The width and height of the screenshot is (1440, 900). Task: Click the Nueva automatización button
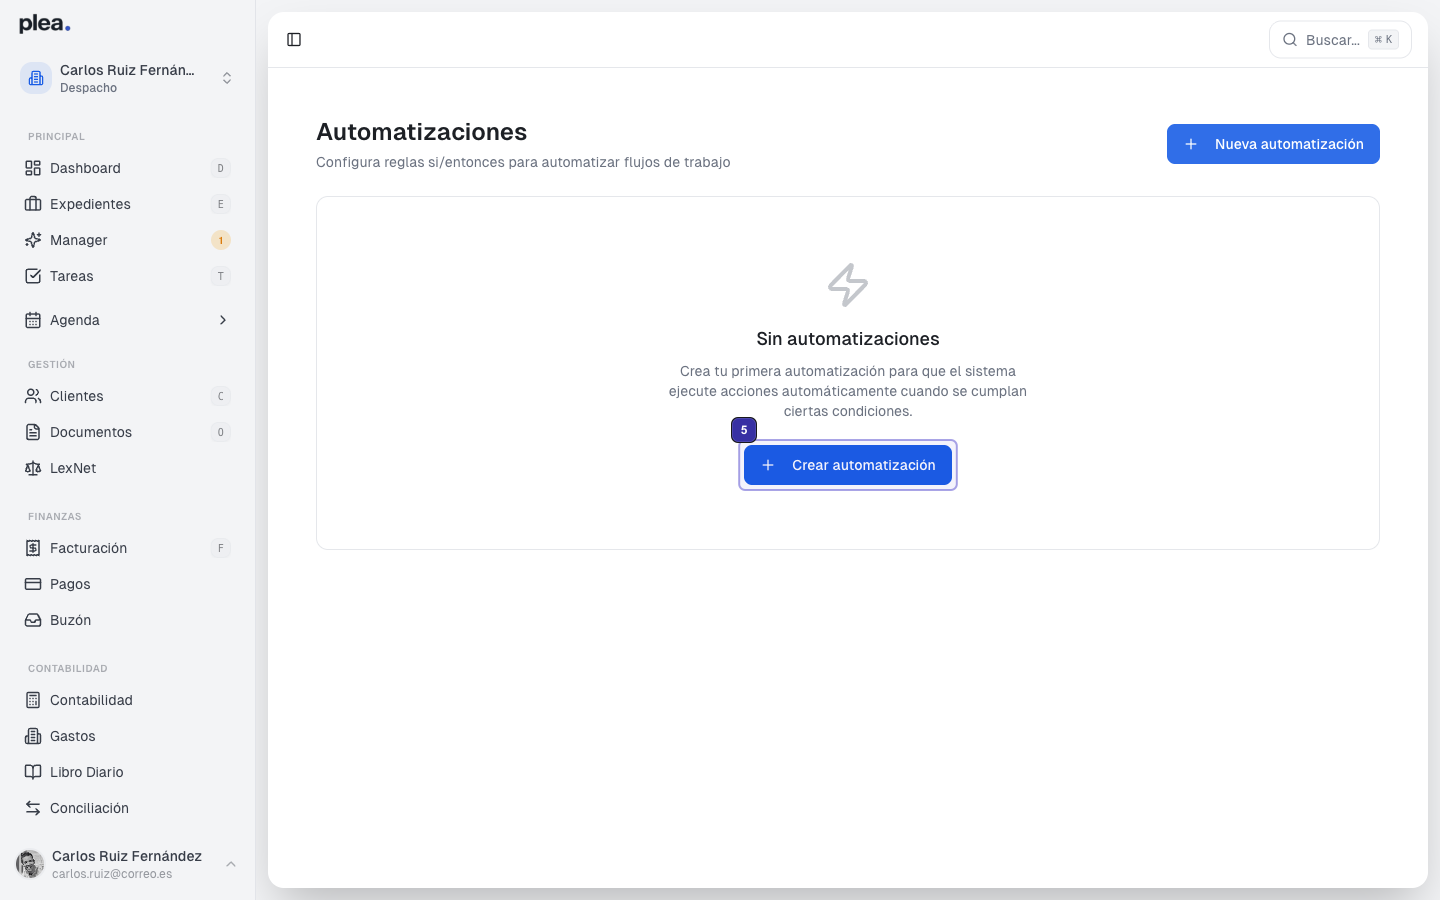[1273, 144]
